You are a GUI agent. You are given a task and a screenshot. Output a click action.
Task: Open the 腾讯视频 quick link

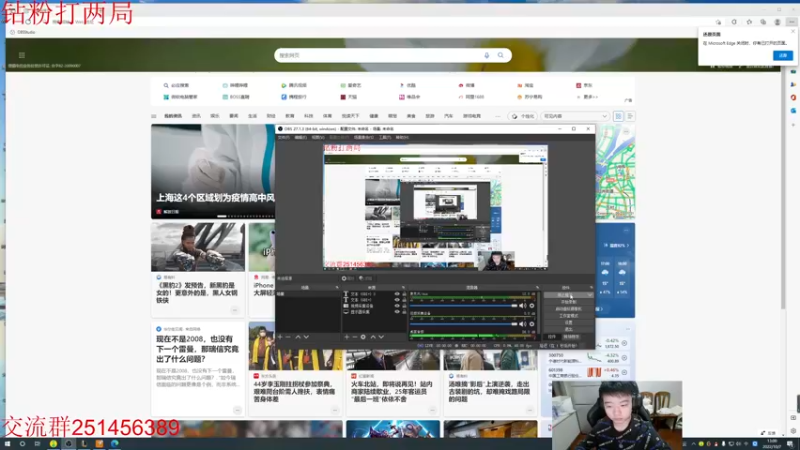click(x=294, y=85)
